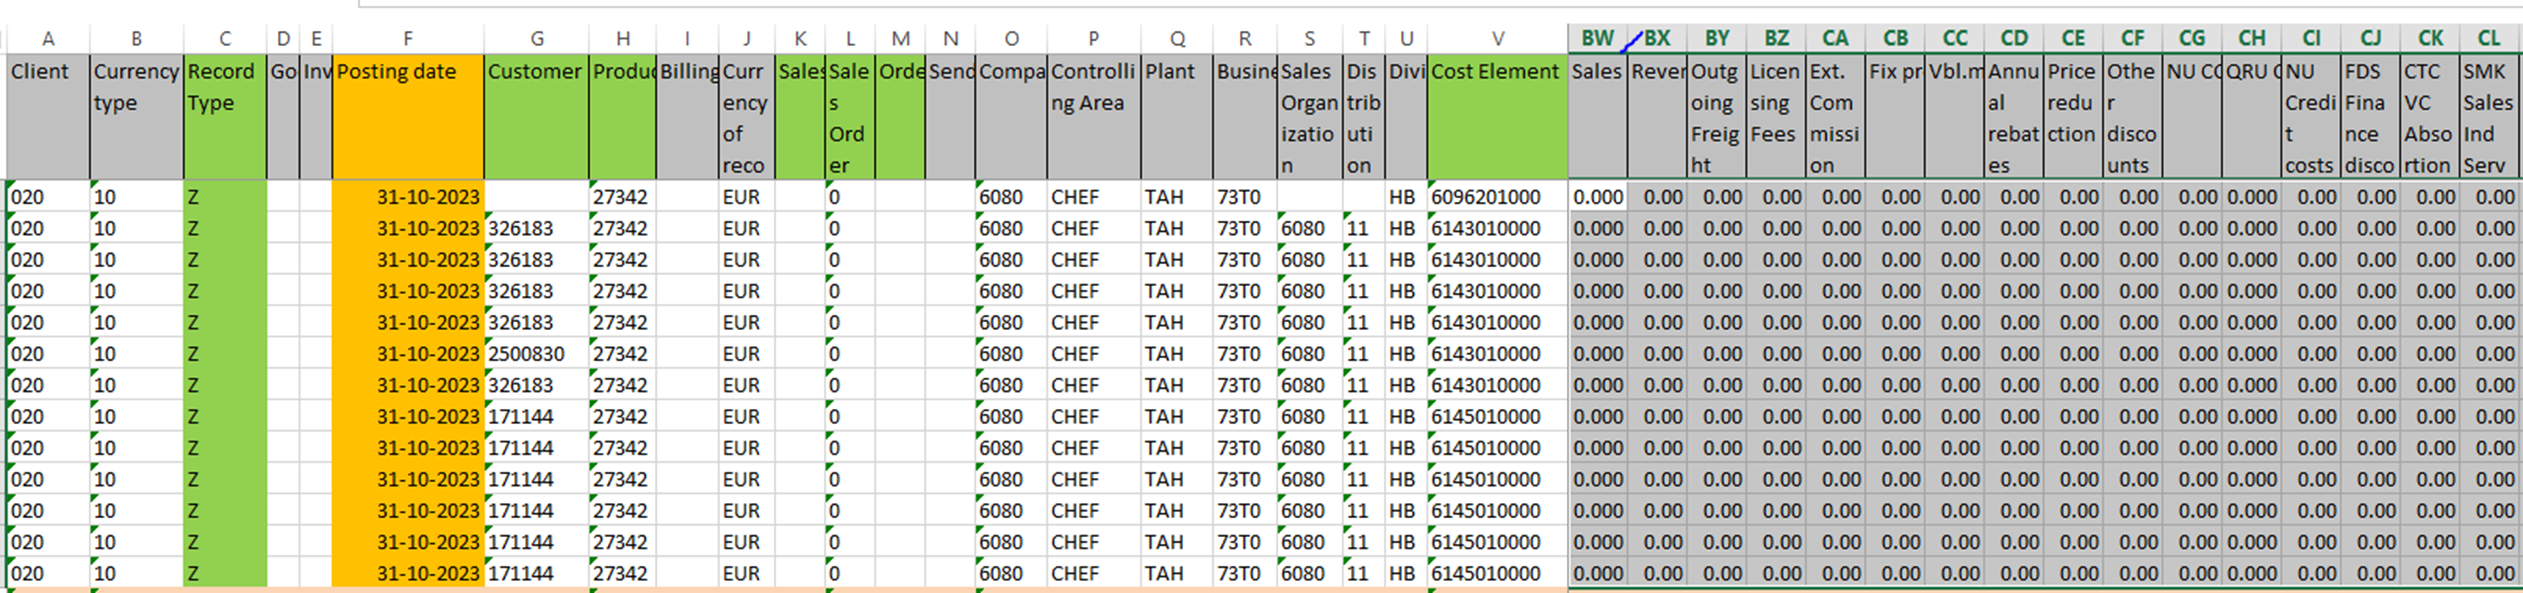Click the Price reduction header cell
Viewport: 2523px width, 593px height.
click(x=2072, y=118)
